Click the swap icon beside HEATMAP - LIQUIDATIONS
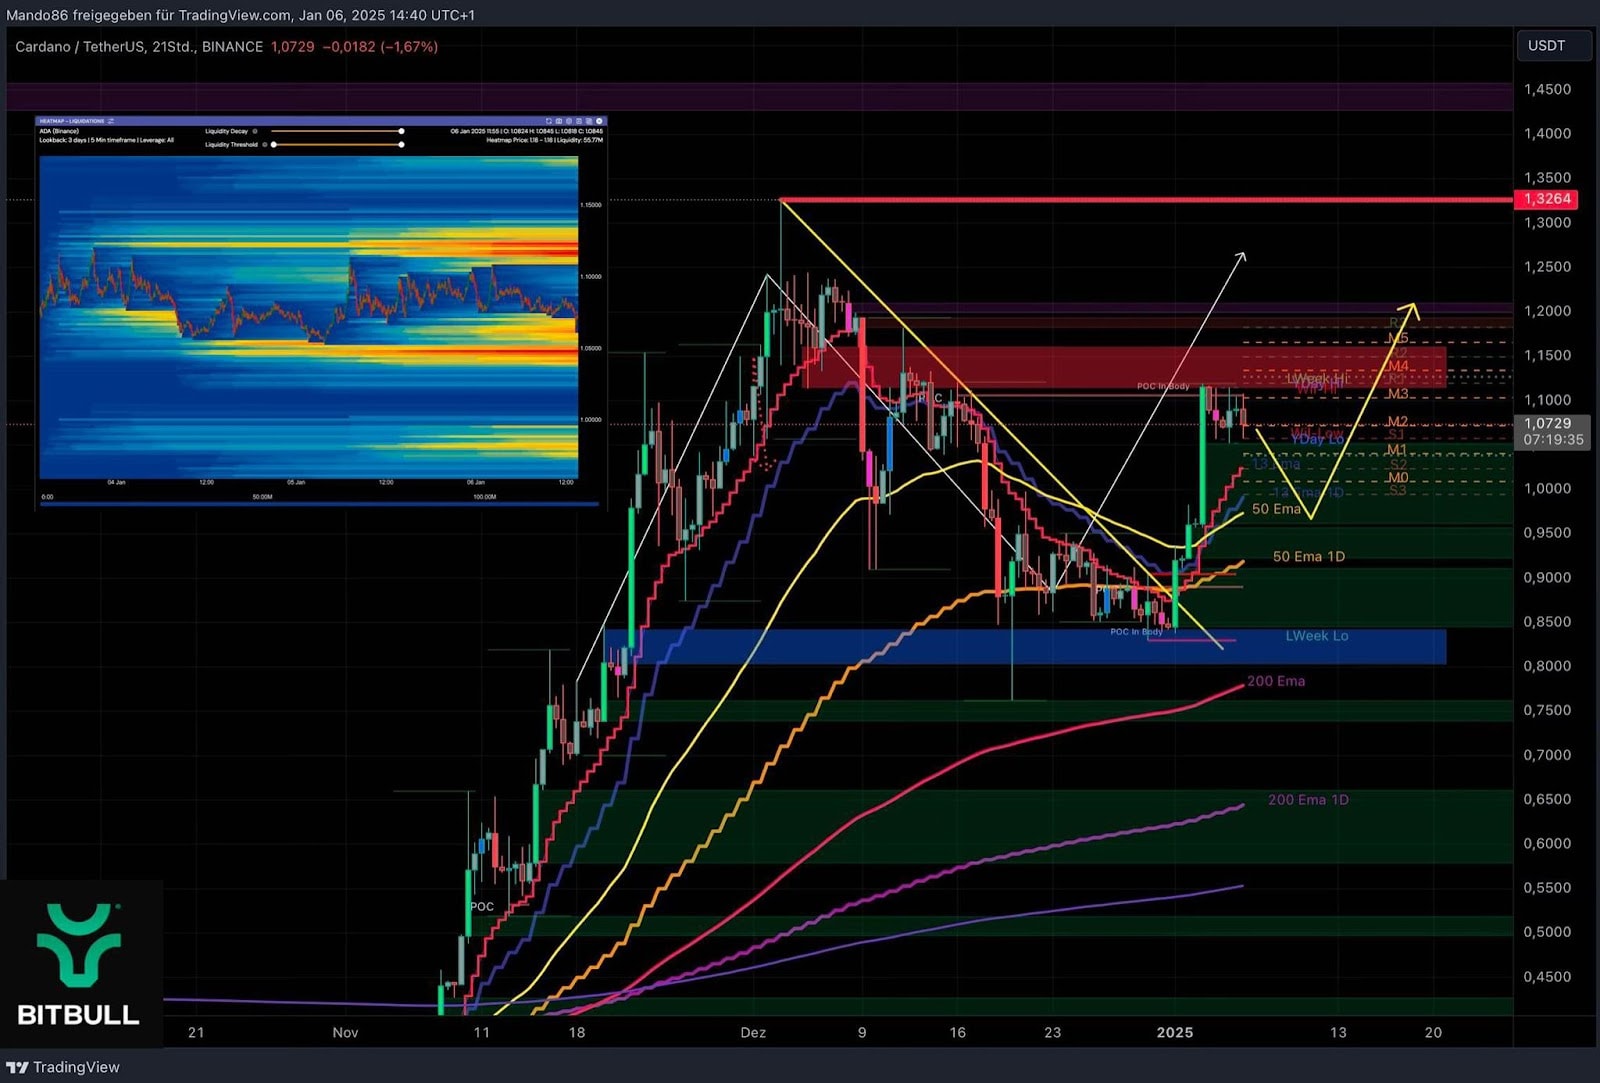The height and width of the screenshot is (1083, 1600). tap(111, 121)
